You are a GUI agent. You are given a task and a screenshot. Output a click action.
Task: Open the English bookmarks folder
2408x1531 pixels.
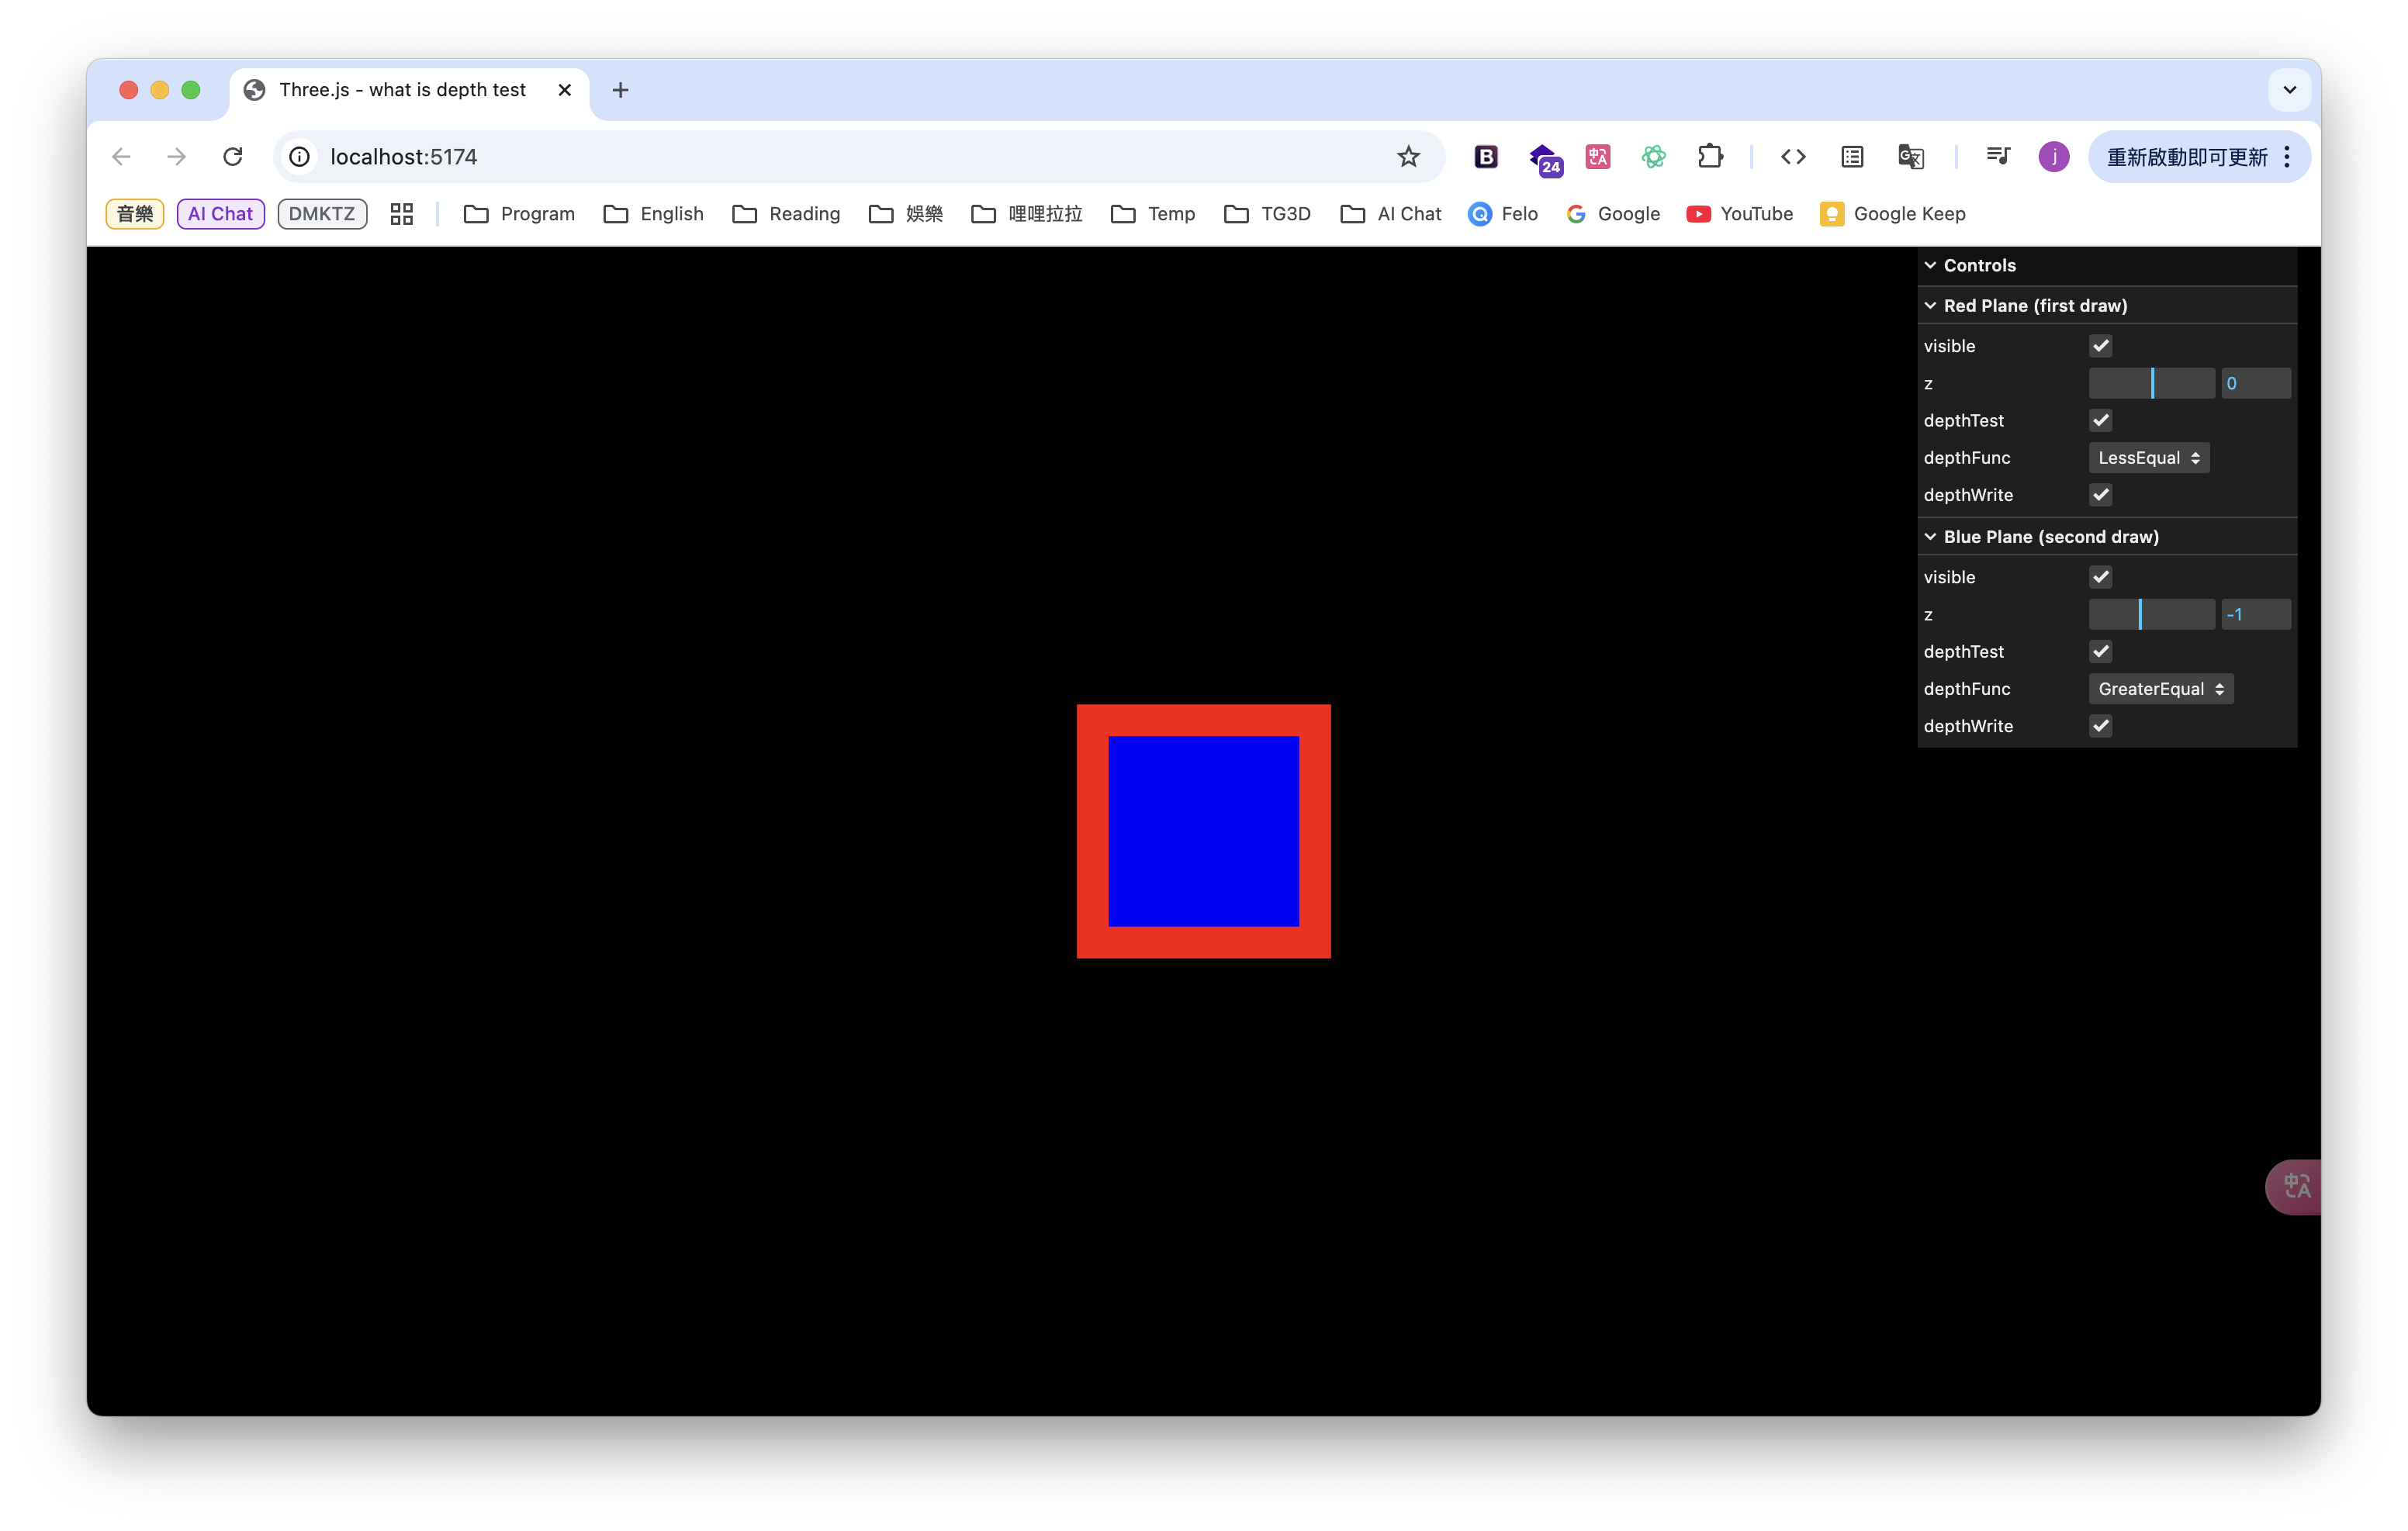coord(654,214)
